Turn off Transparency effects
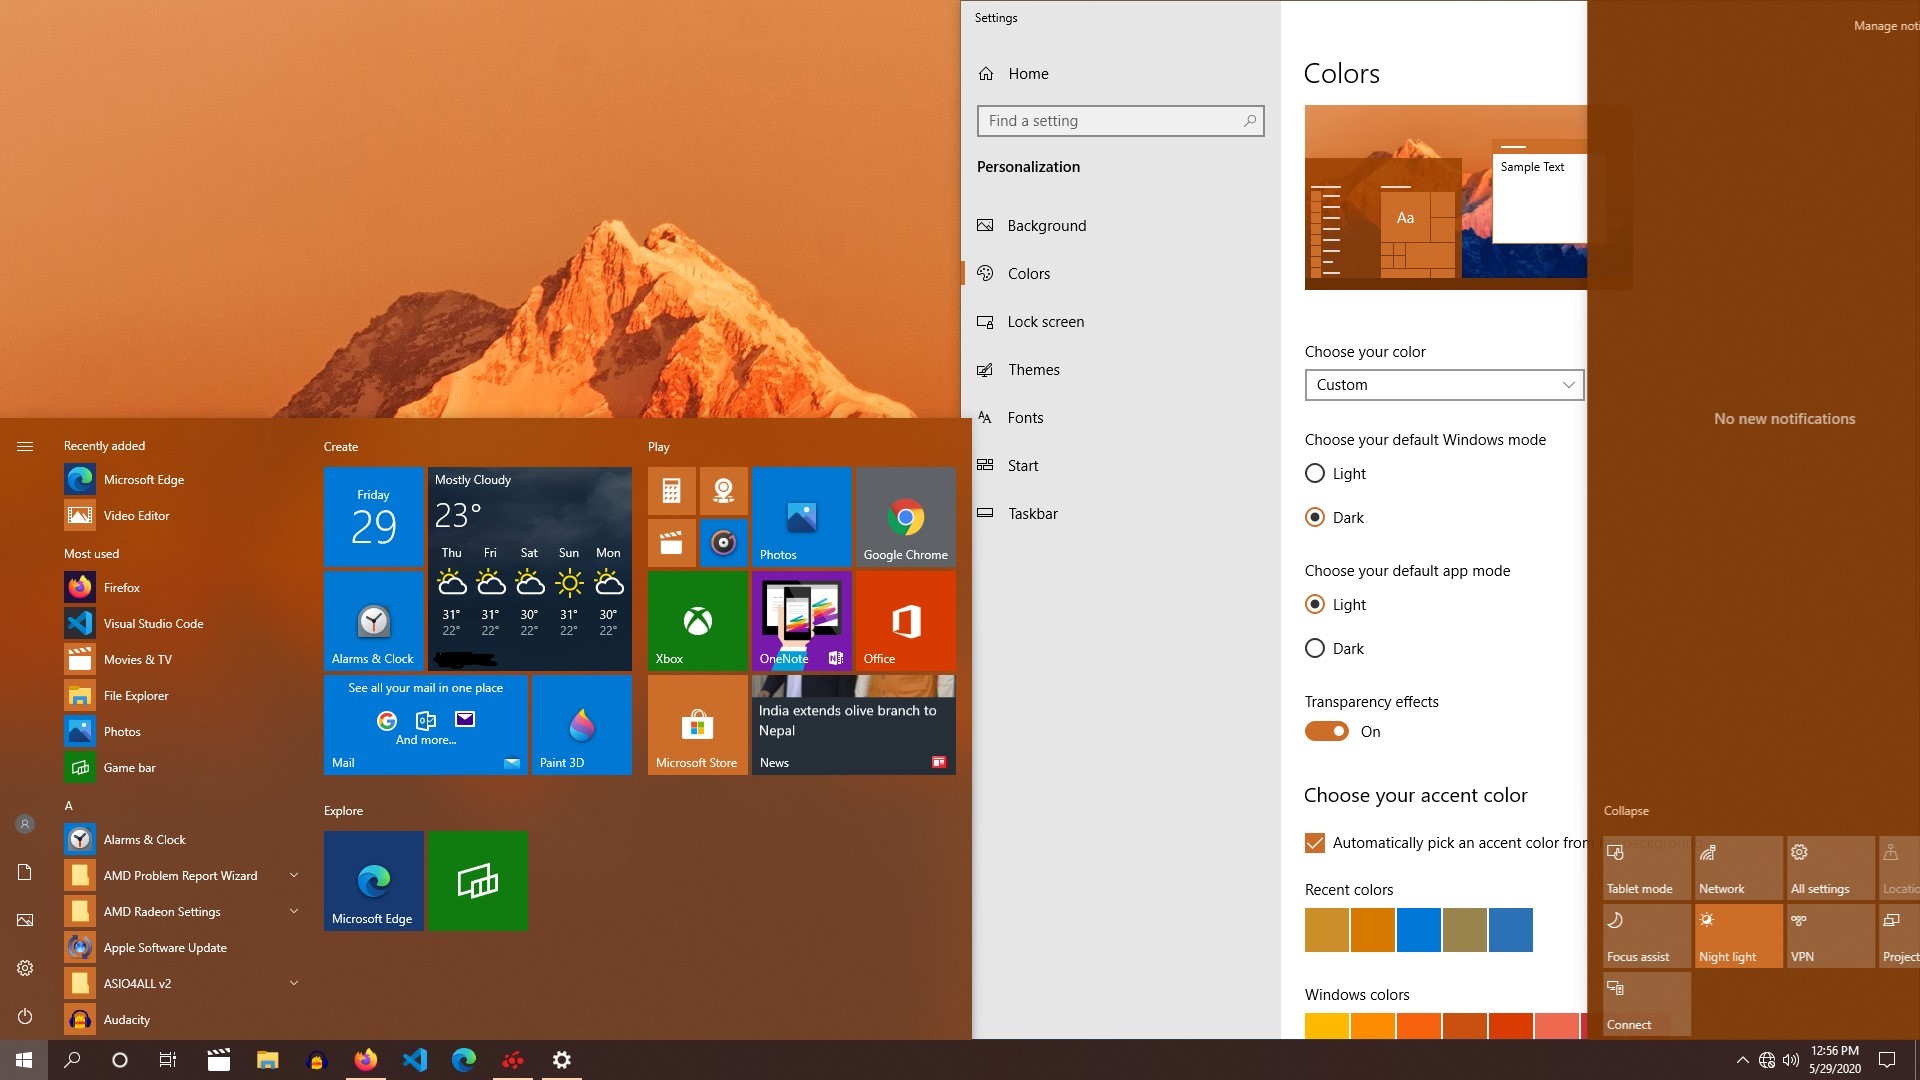This screenshot has width=1920, height=1080. pyautogui.click(x=1326, y=731)
